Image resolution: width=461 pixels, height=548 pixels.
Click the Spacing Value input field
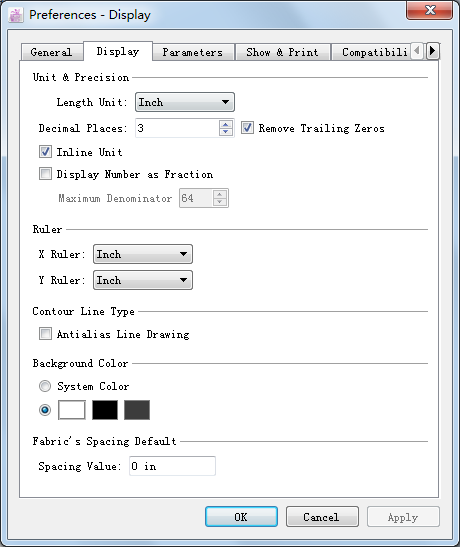[x=172, y=466]
